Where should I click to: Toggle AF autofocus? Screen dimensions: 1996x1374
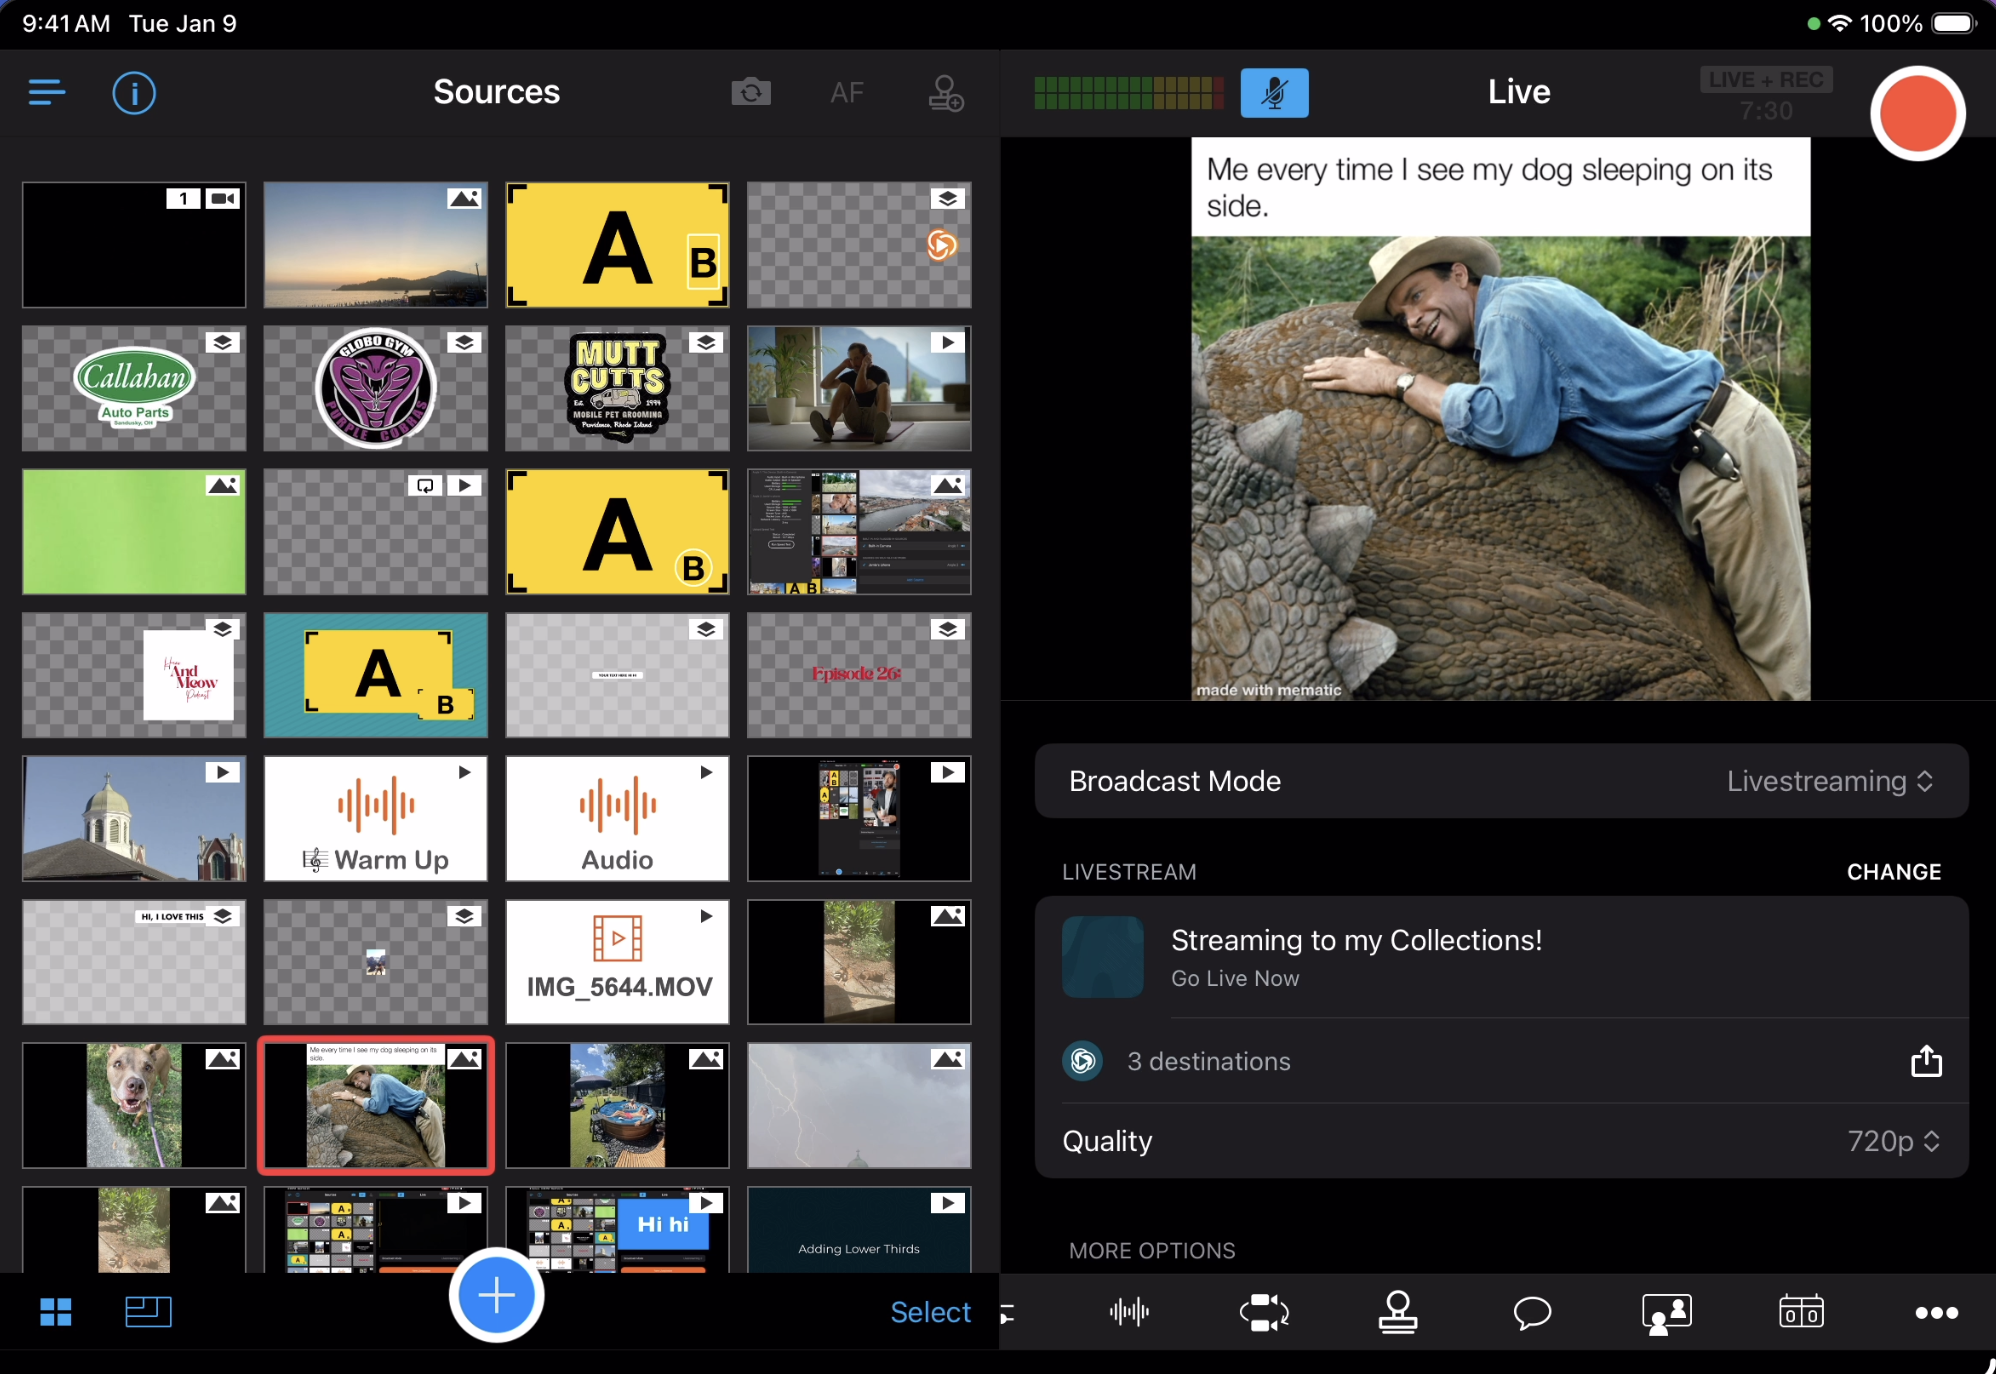(847, 93)
